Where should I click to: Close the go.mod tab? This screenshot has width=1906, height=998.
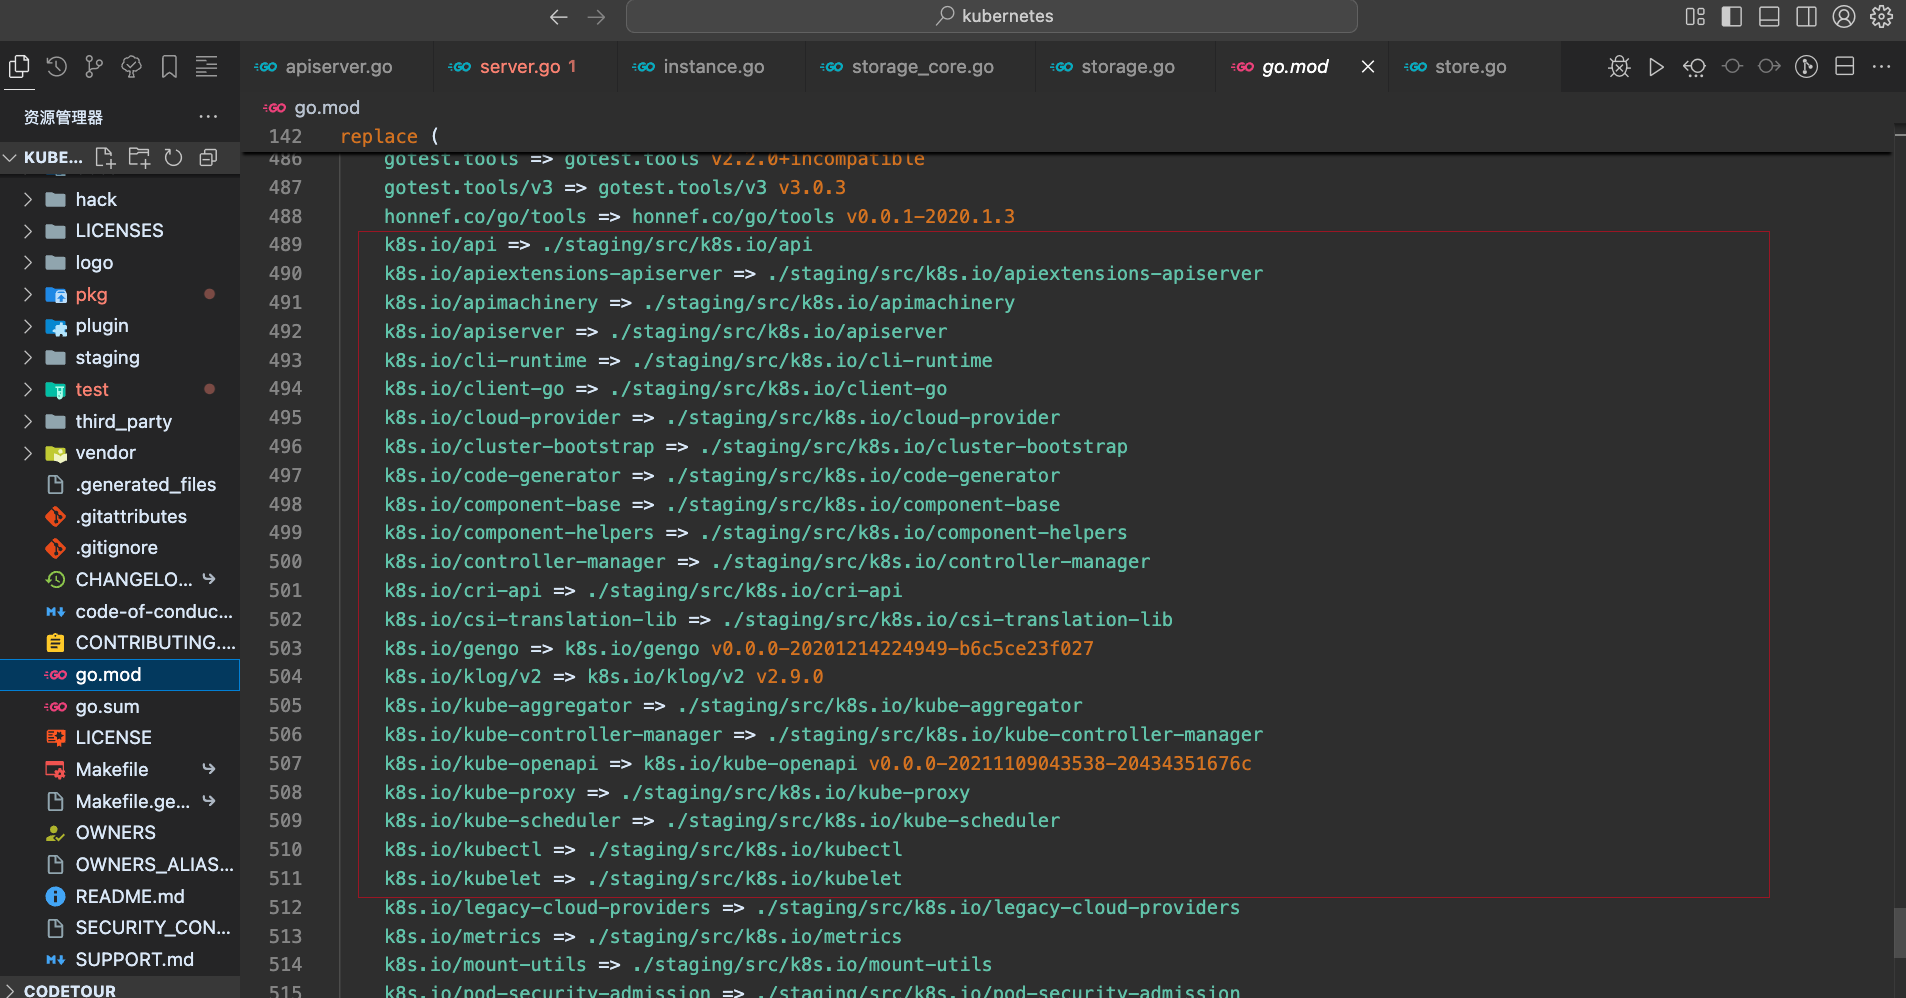(1368, 67)
